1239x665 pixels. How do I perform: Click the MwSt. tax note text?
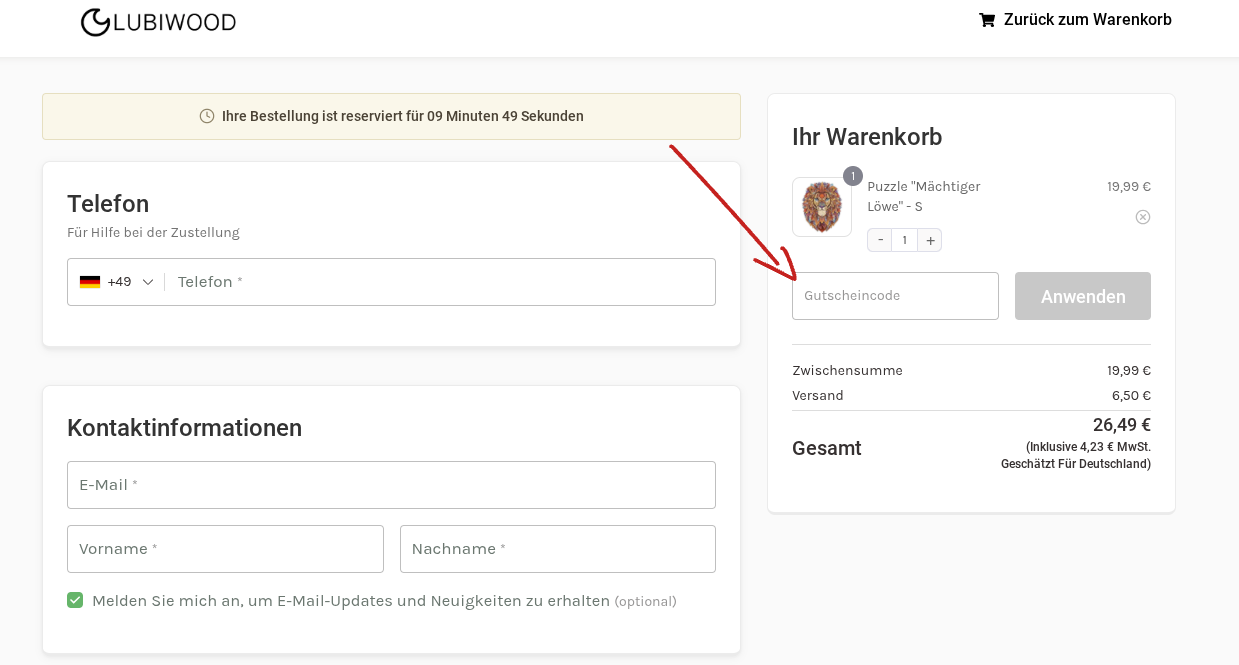(1076, 455)
